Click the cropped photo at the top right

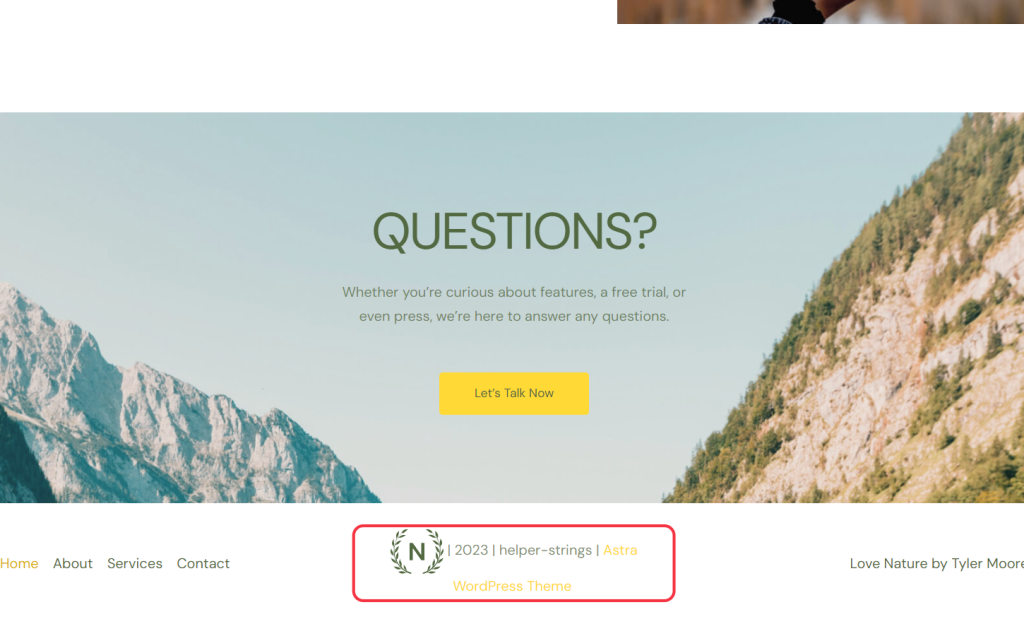pyautogui.click(x=820, y=12)
